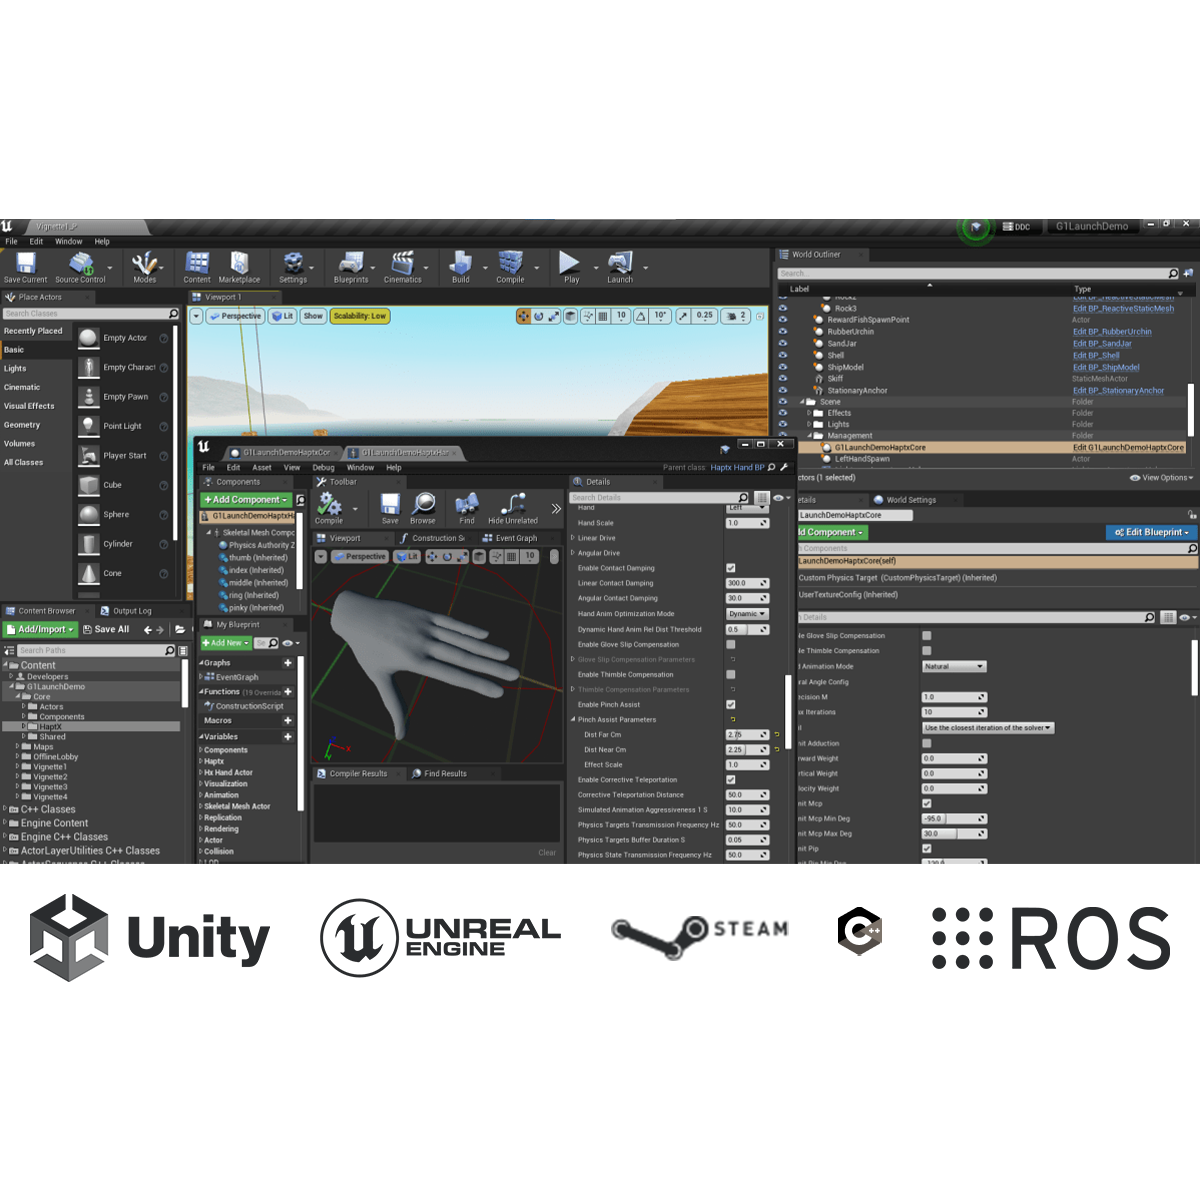Image resolution: width=1200 pixels, height=1200 pixels.
Task: Click the Build toolbar icon
Action: (460, 267)
